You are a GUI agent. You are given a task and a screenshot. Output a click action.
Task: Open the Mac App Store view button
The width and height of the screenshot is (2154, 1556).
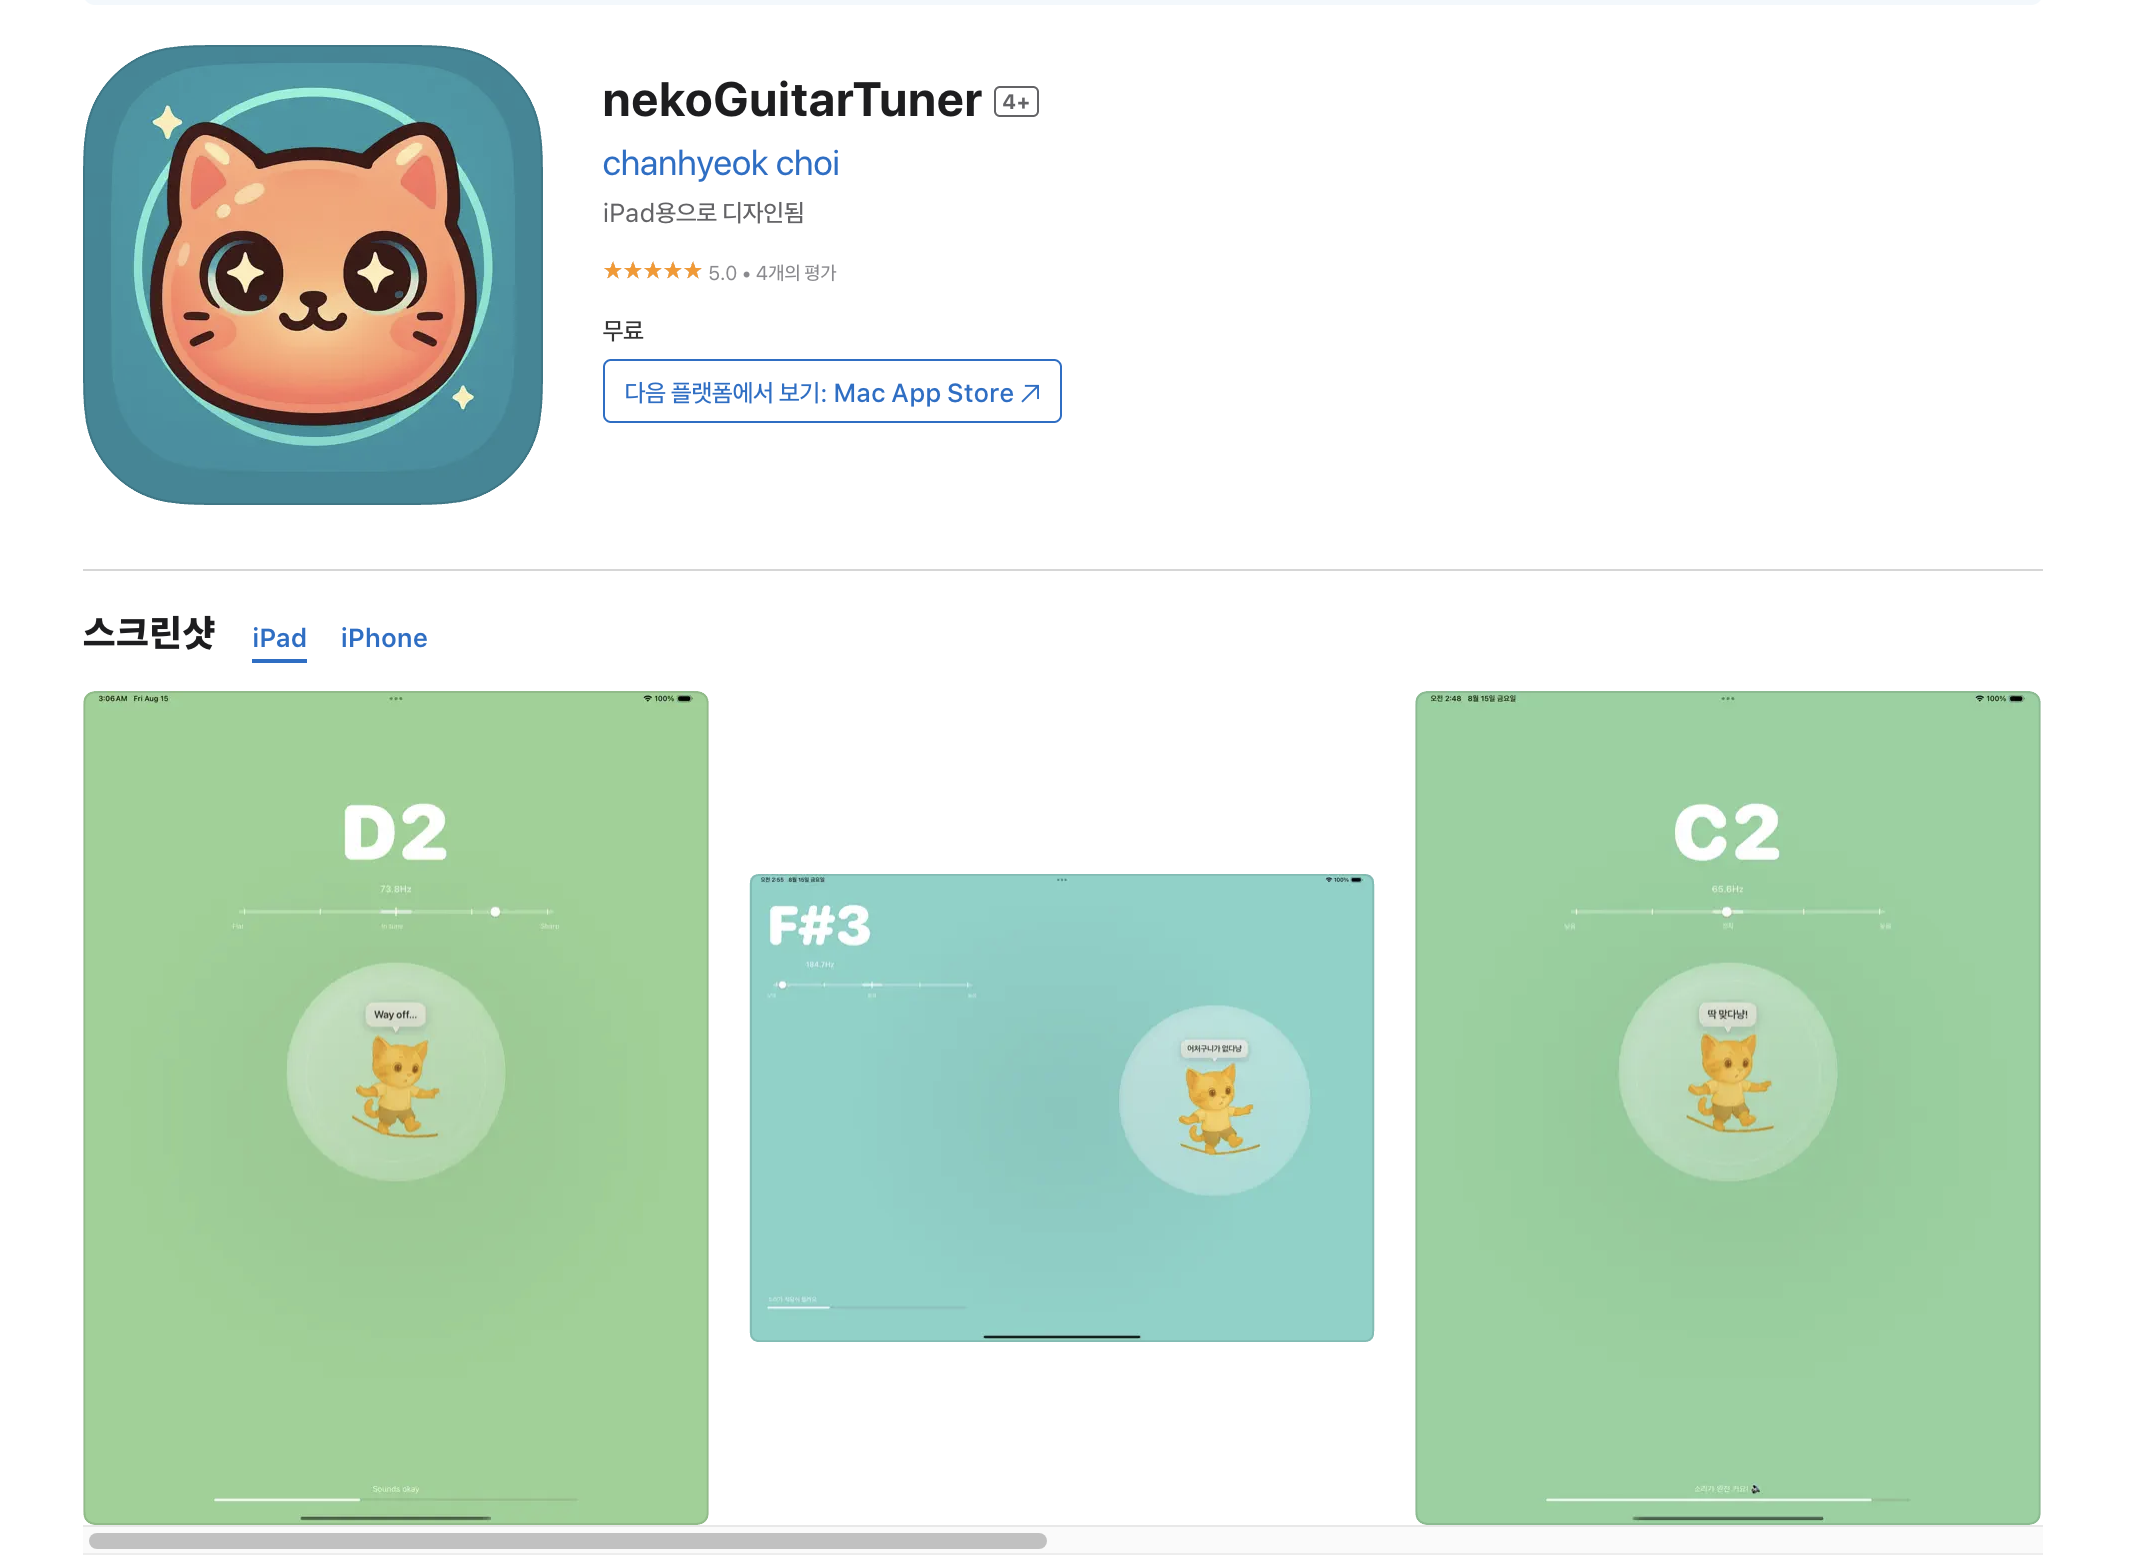[x=832, y=391]
